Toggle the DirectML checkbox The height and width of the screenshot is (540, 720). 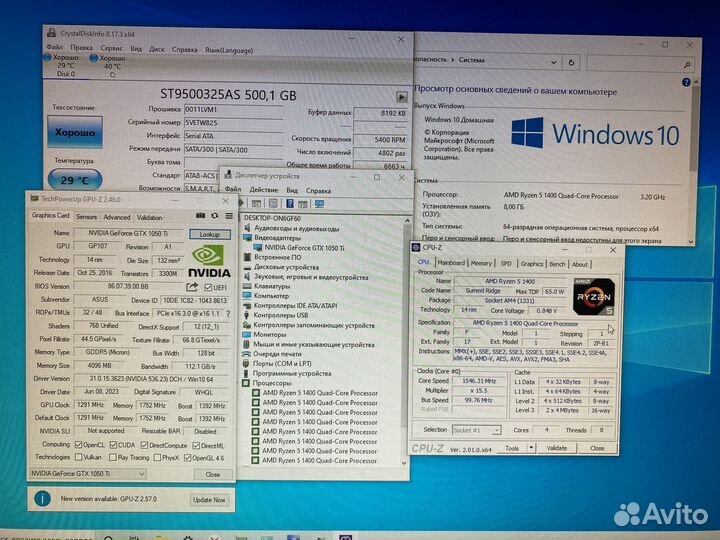pyautogui.click(x=197, y=446)
